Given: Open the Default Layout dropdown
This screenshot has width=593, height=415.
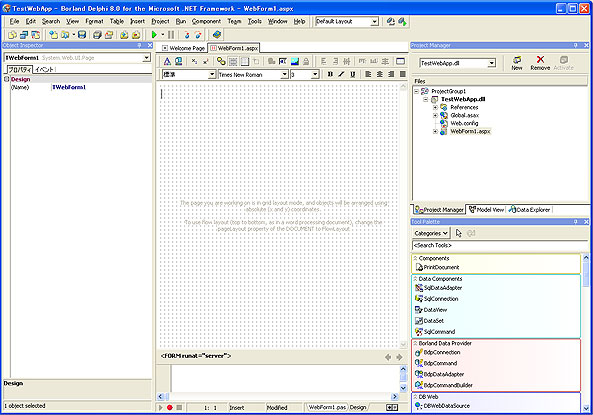Looking at the screenshot, I should [374, 22].
